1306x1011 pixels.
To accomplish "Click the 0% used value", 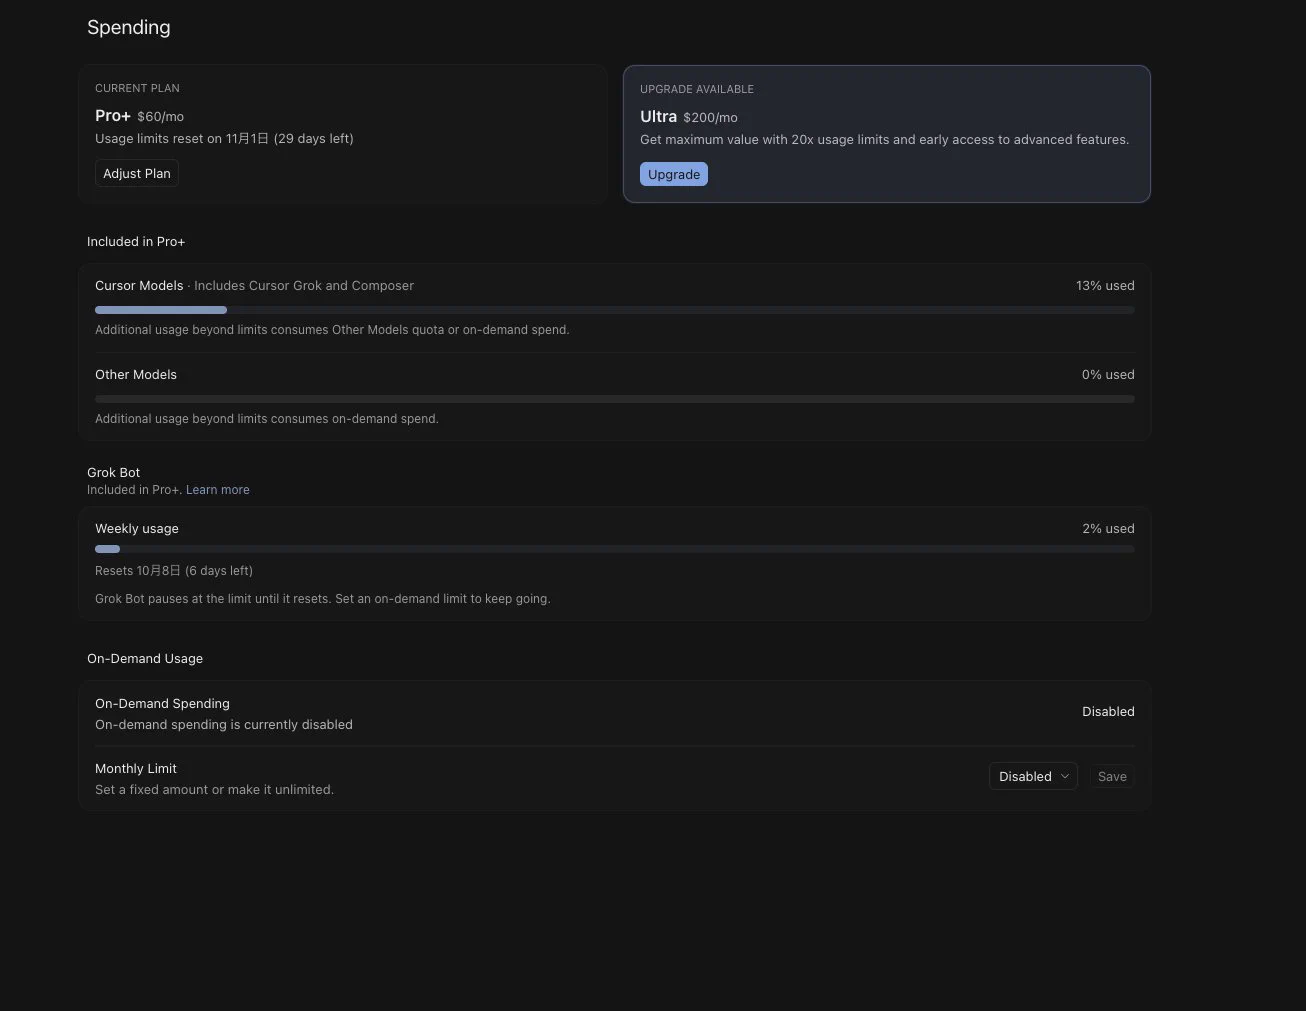I will [x=1108, y=375].
